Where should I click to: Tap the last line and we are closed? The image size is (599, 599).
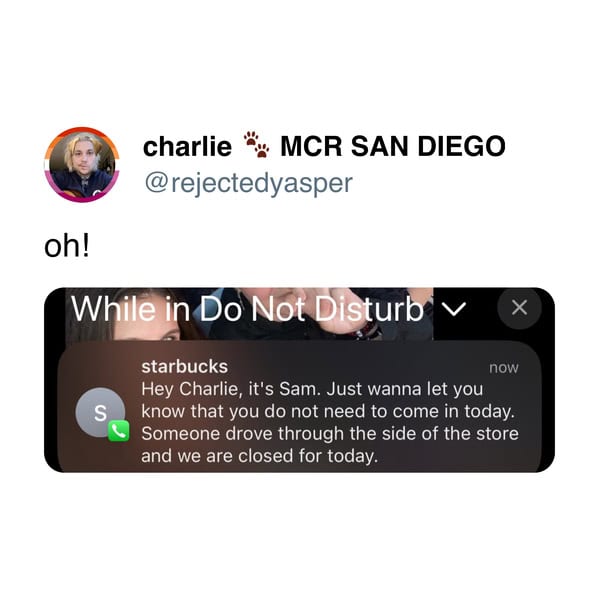pyautogui.click(x=259, y=456)
